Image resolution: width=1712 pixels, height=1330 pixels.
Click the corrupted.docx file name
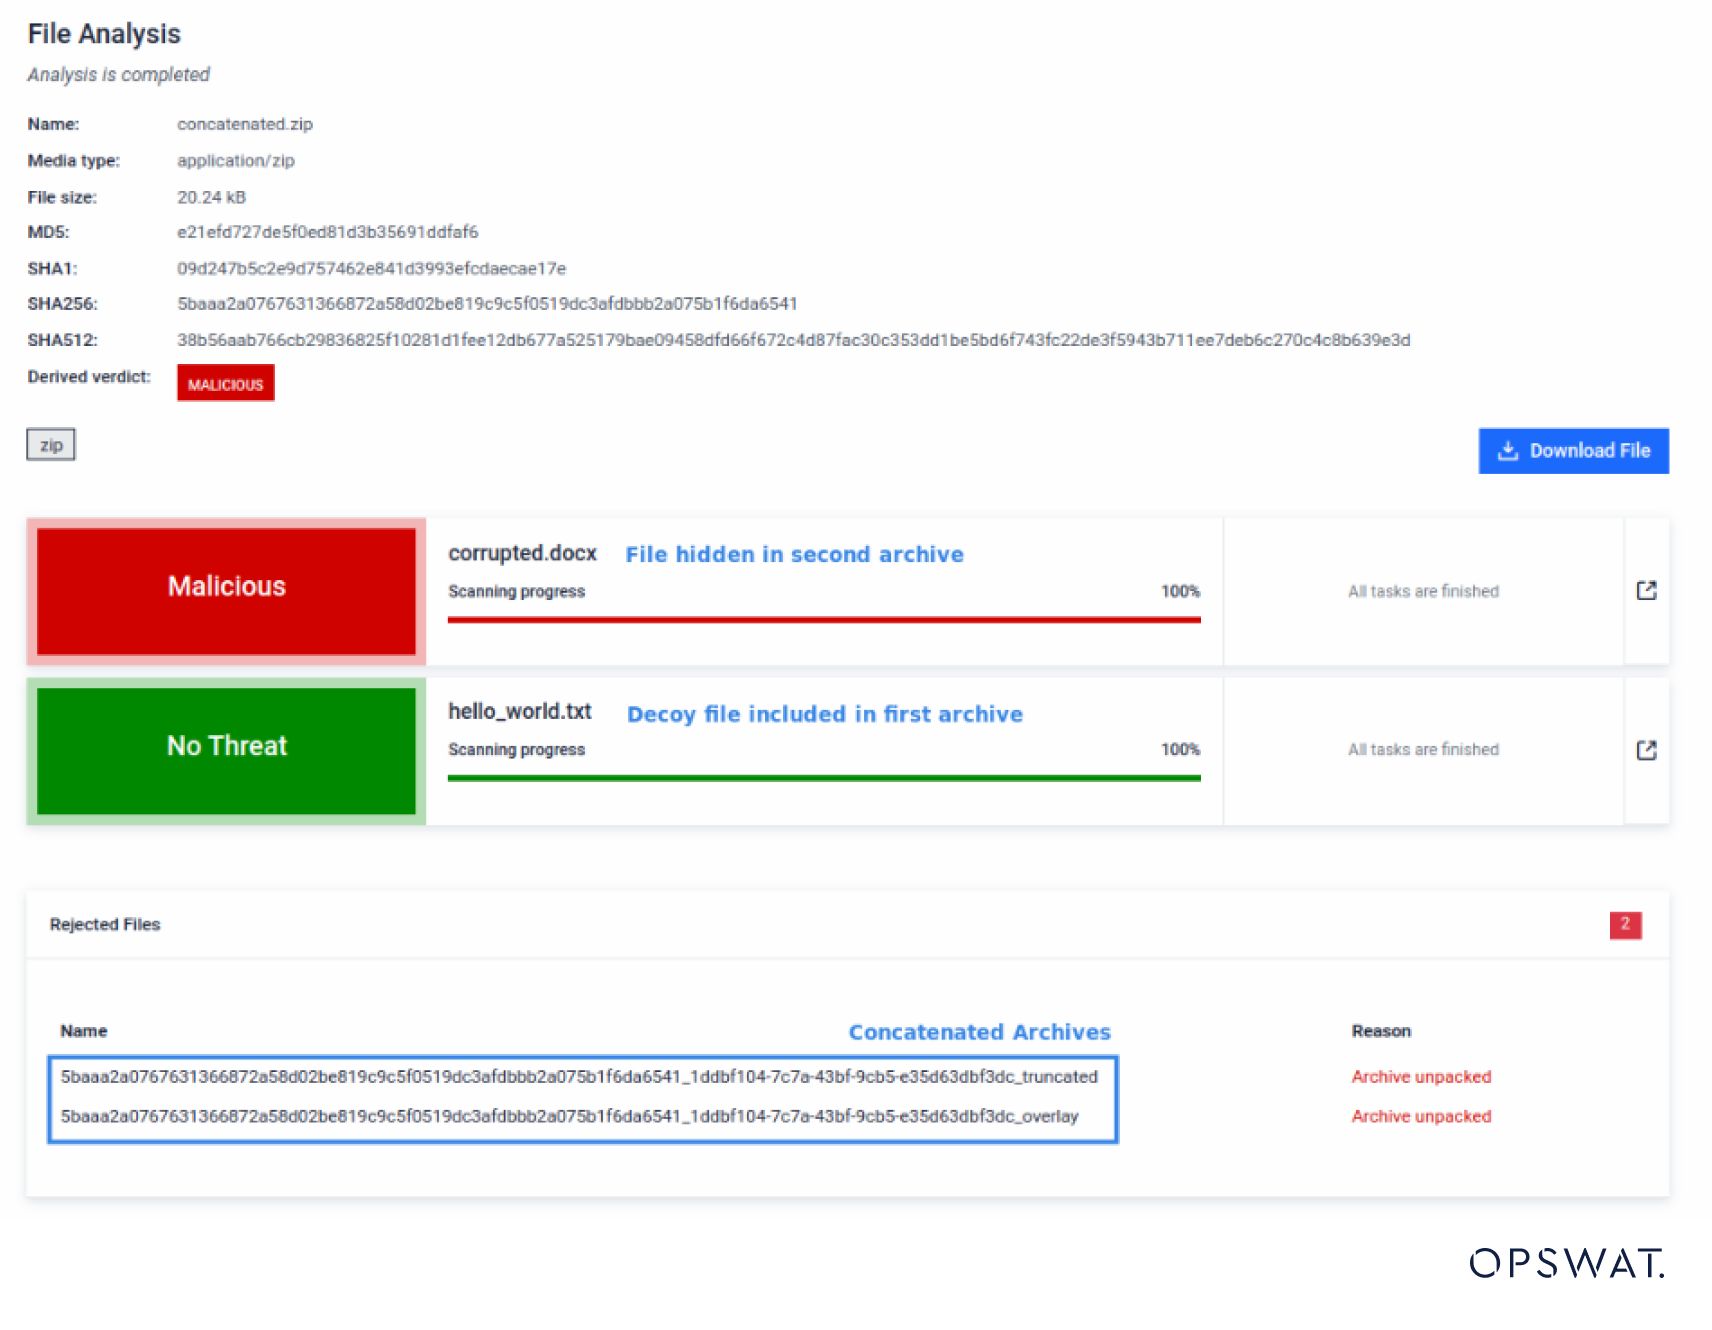tap(522, 553)
